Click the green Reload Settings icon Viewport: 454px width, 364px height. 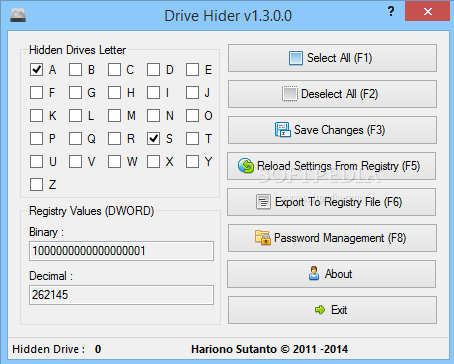pos(246,166)
